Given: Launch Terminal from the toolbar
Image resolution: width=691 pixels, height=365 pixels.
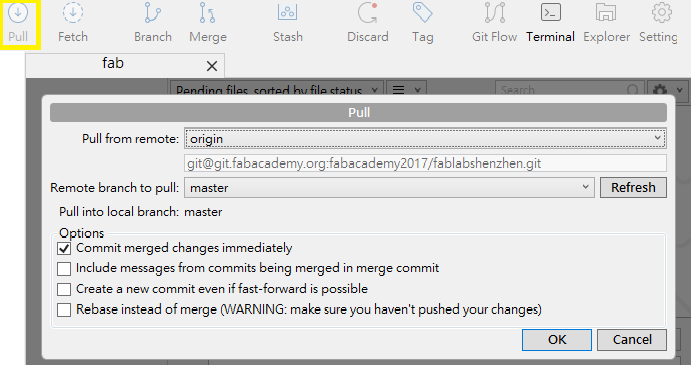Looking at the screenshot, I should [x=550, y=23].
